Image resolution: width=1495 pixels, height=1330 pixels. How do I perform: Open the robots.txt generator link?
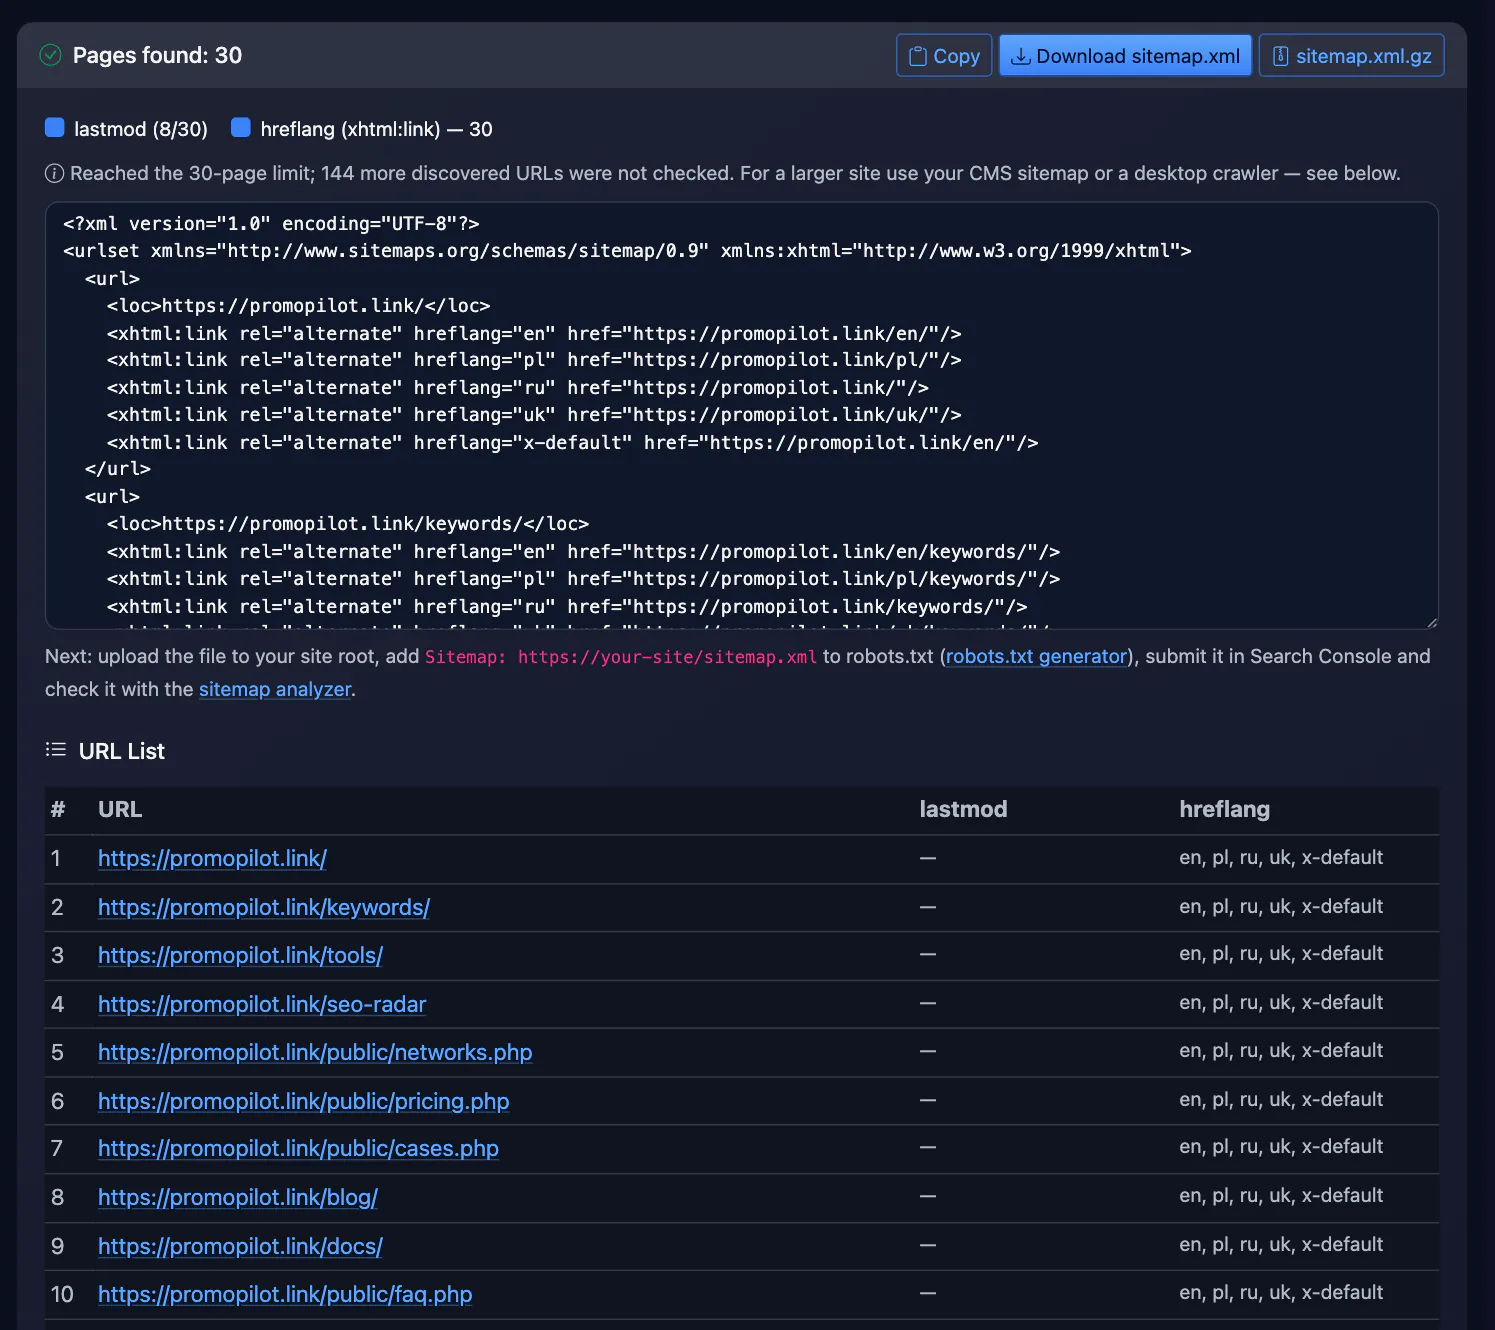pyautogui.click(x=1036, y=656)
